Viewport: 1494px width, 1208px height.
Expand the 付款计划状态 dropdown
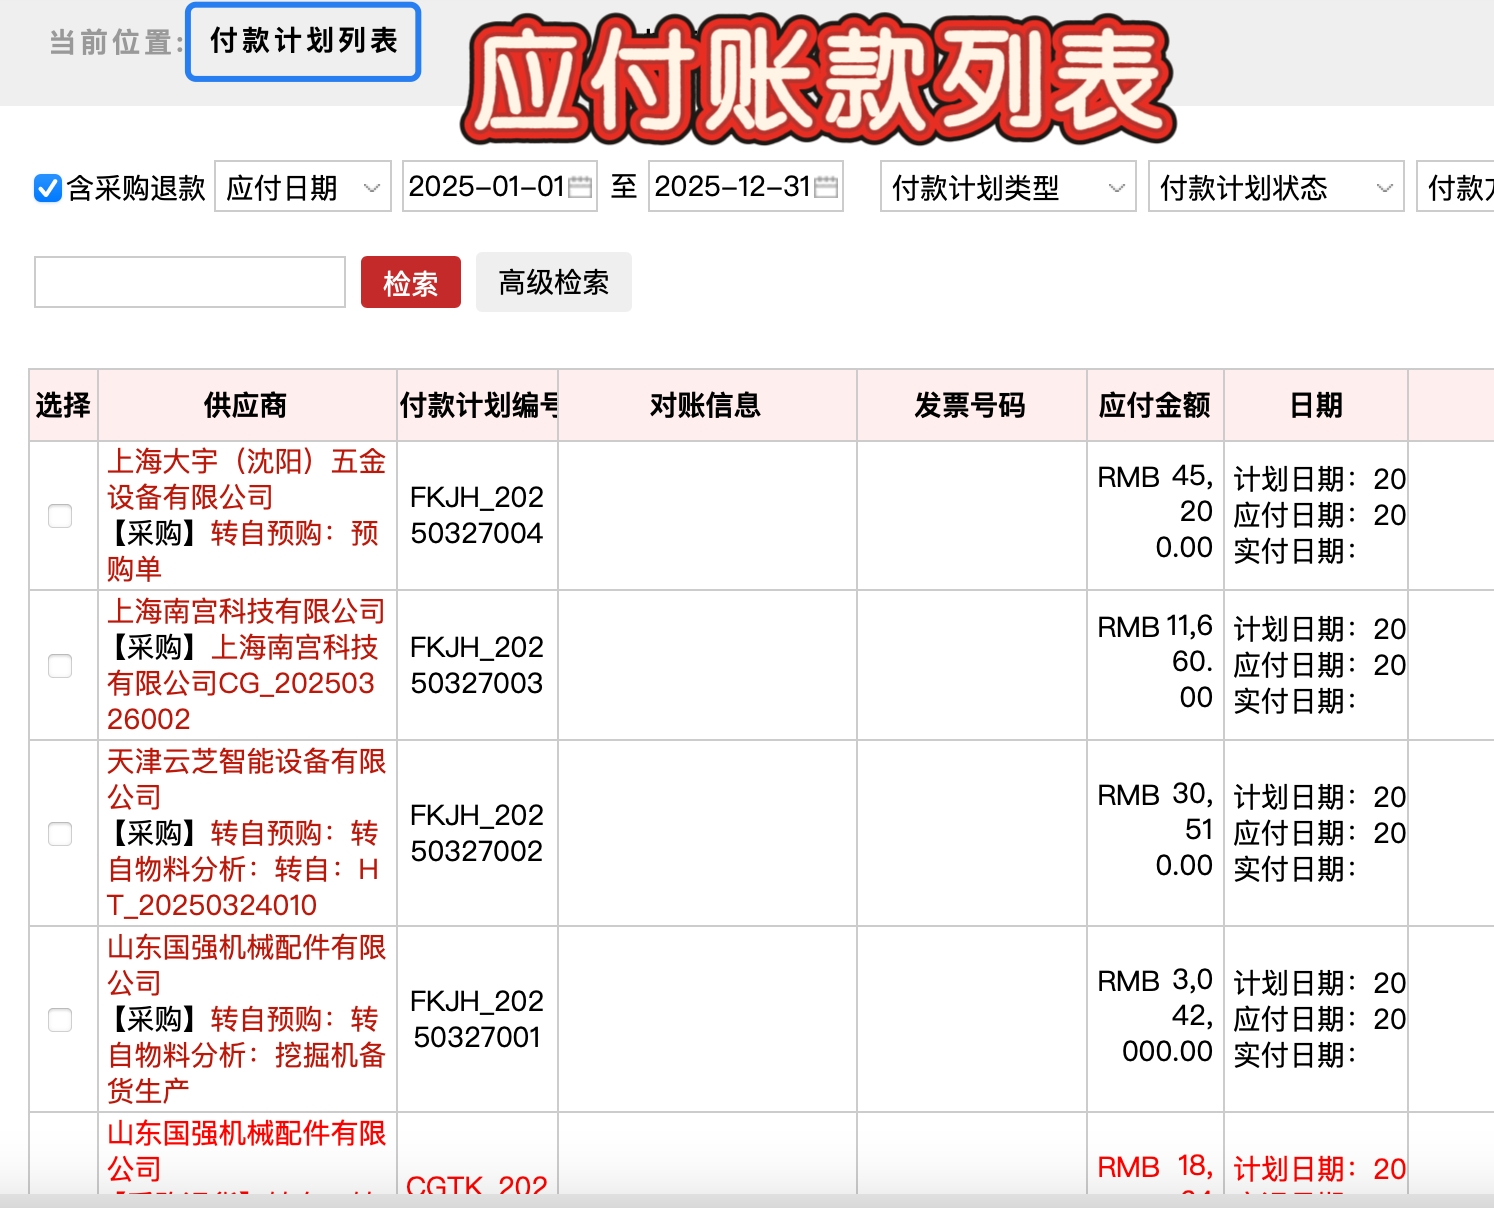click(x=1276, y=187)
